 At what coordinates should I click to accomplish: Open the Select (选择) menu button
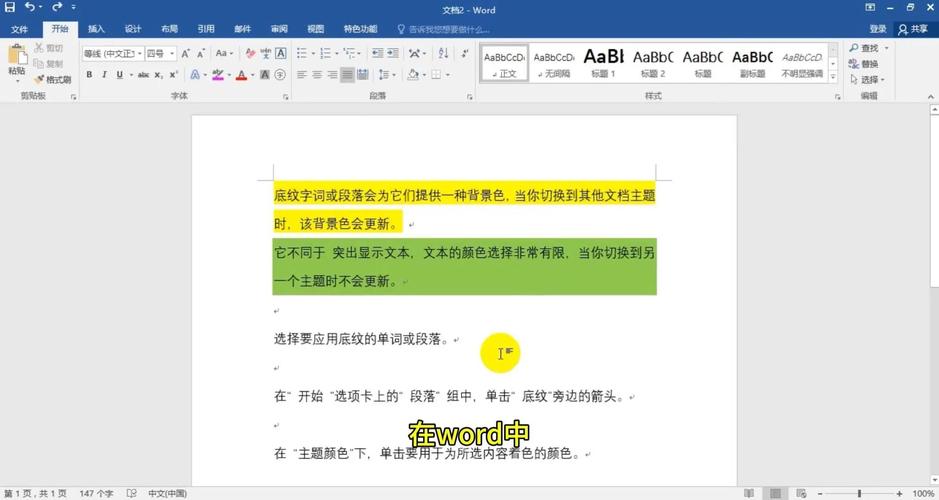click(x=867, y=79)
